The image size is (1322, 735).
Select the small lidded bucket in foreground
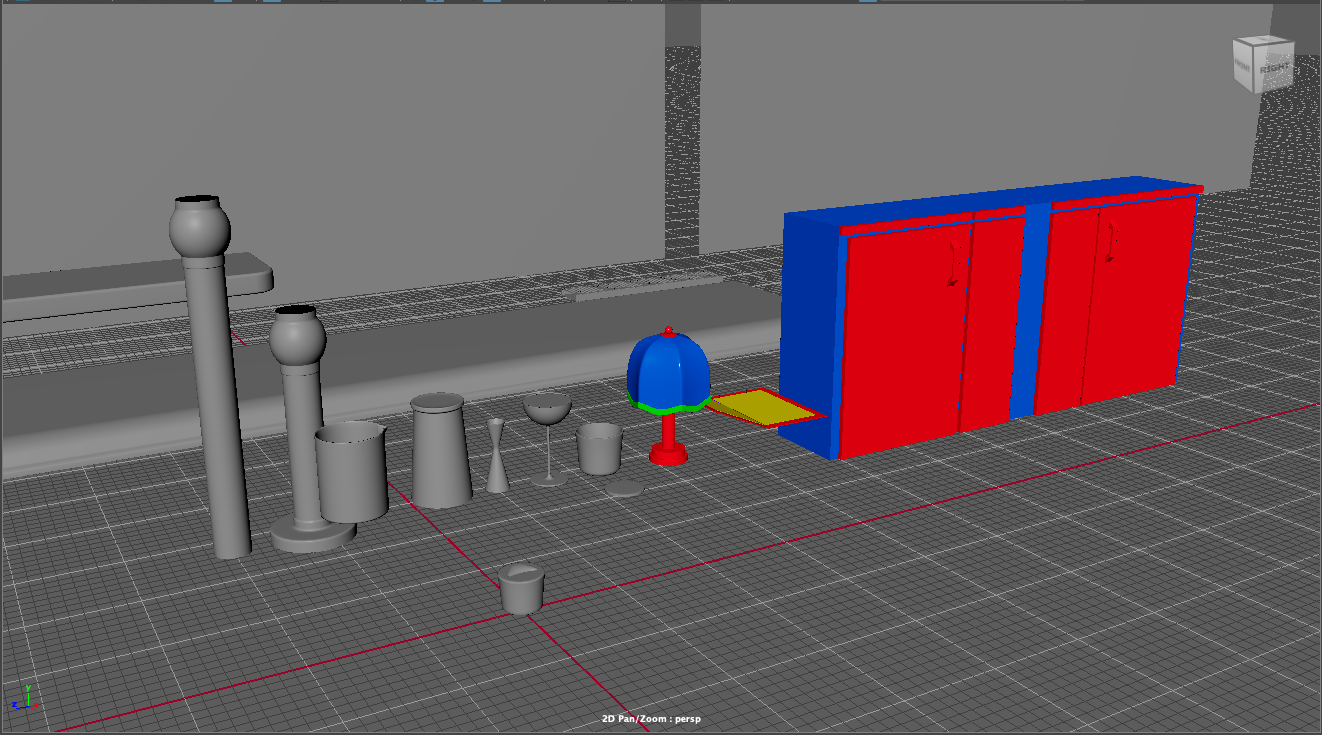pos(521,588)
